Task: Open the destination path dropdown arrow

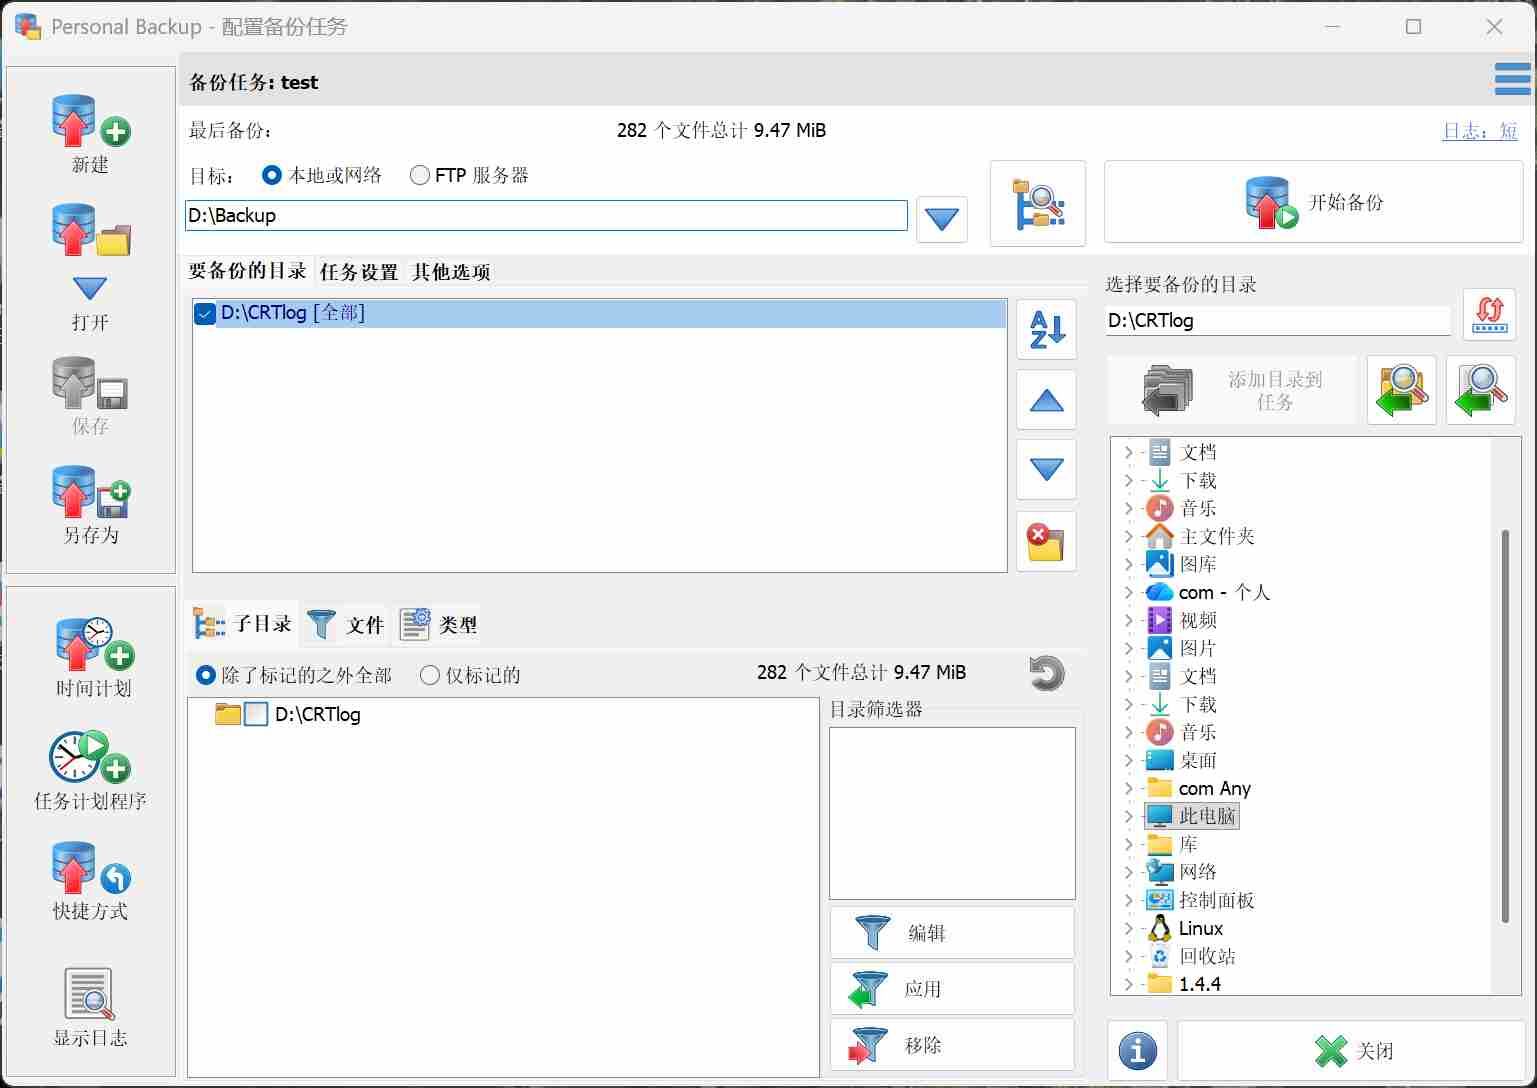Action: 941,219
